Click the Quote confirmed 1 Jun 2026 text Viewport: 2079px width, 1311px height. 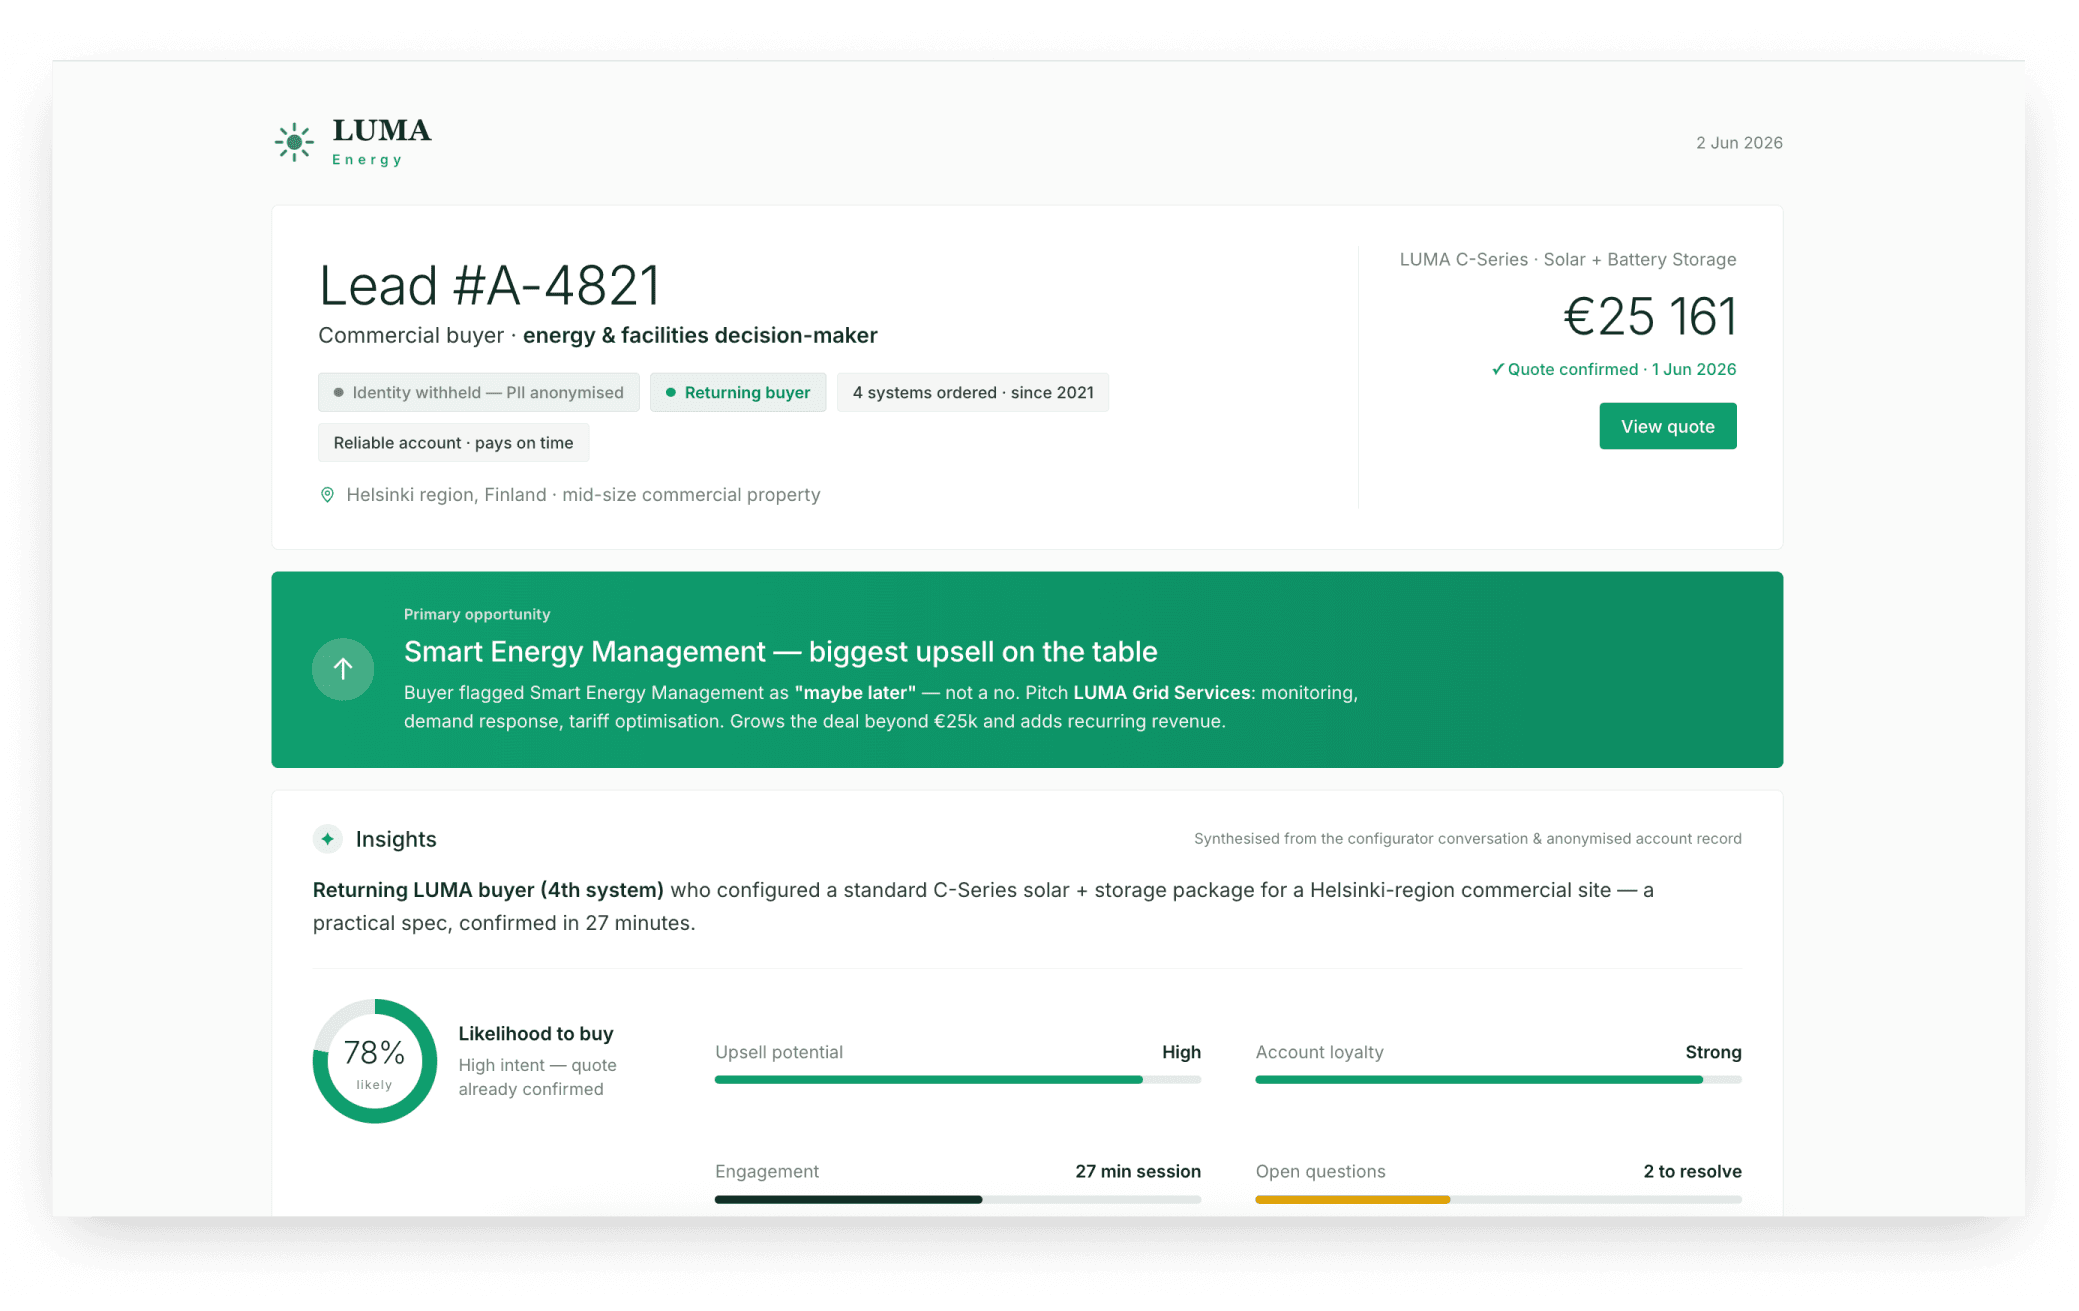click(x=1621, y=369)
